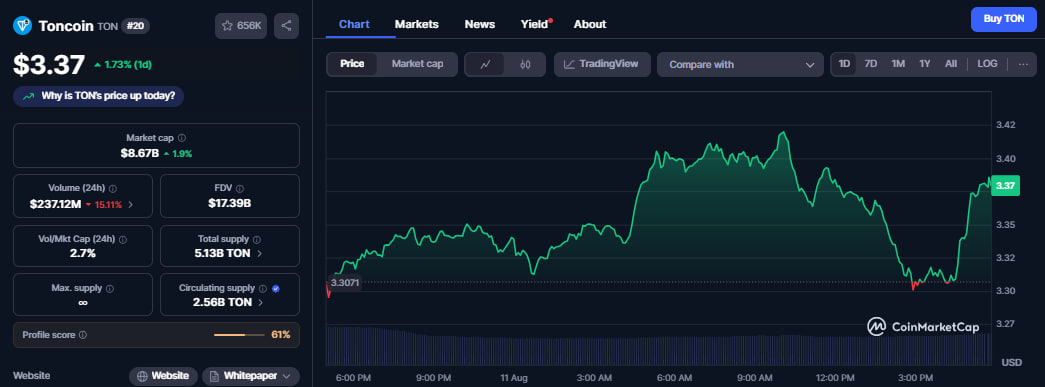Open the Markets tab
The height and width of the screenshot is (387, 1045).
click(417, 24)
